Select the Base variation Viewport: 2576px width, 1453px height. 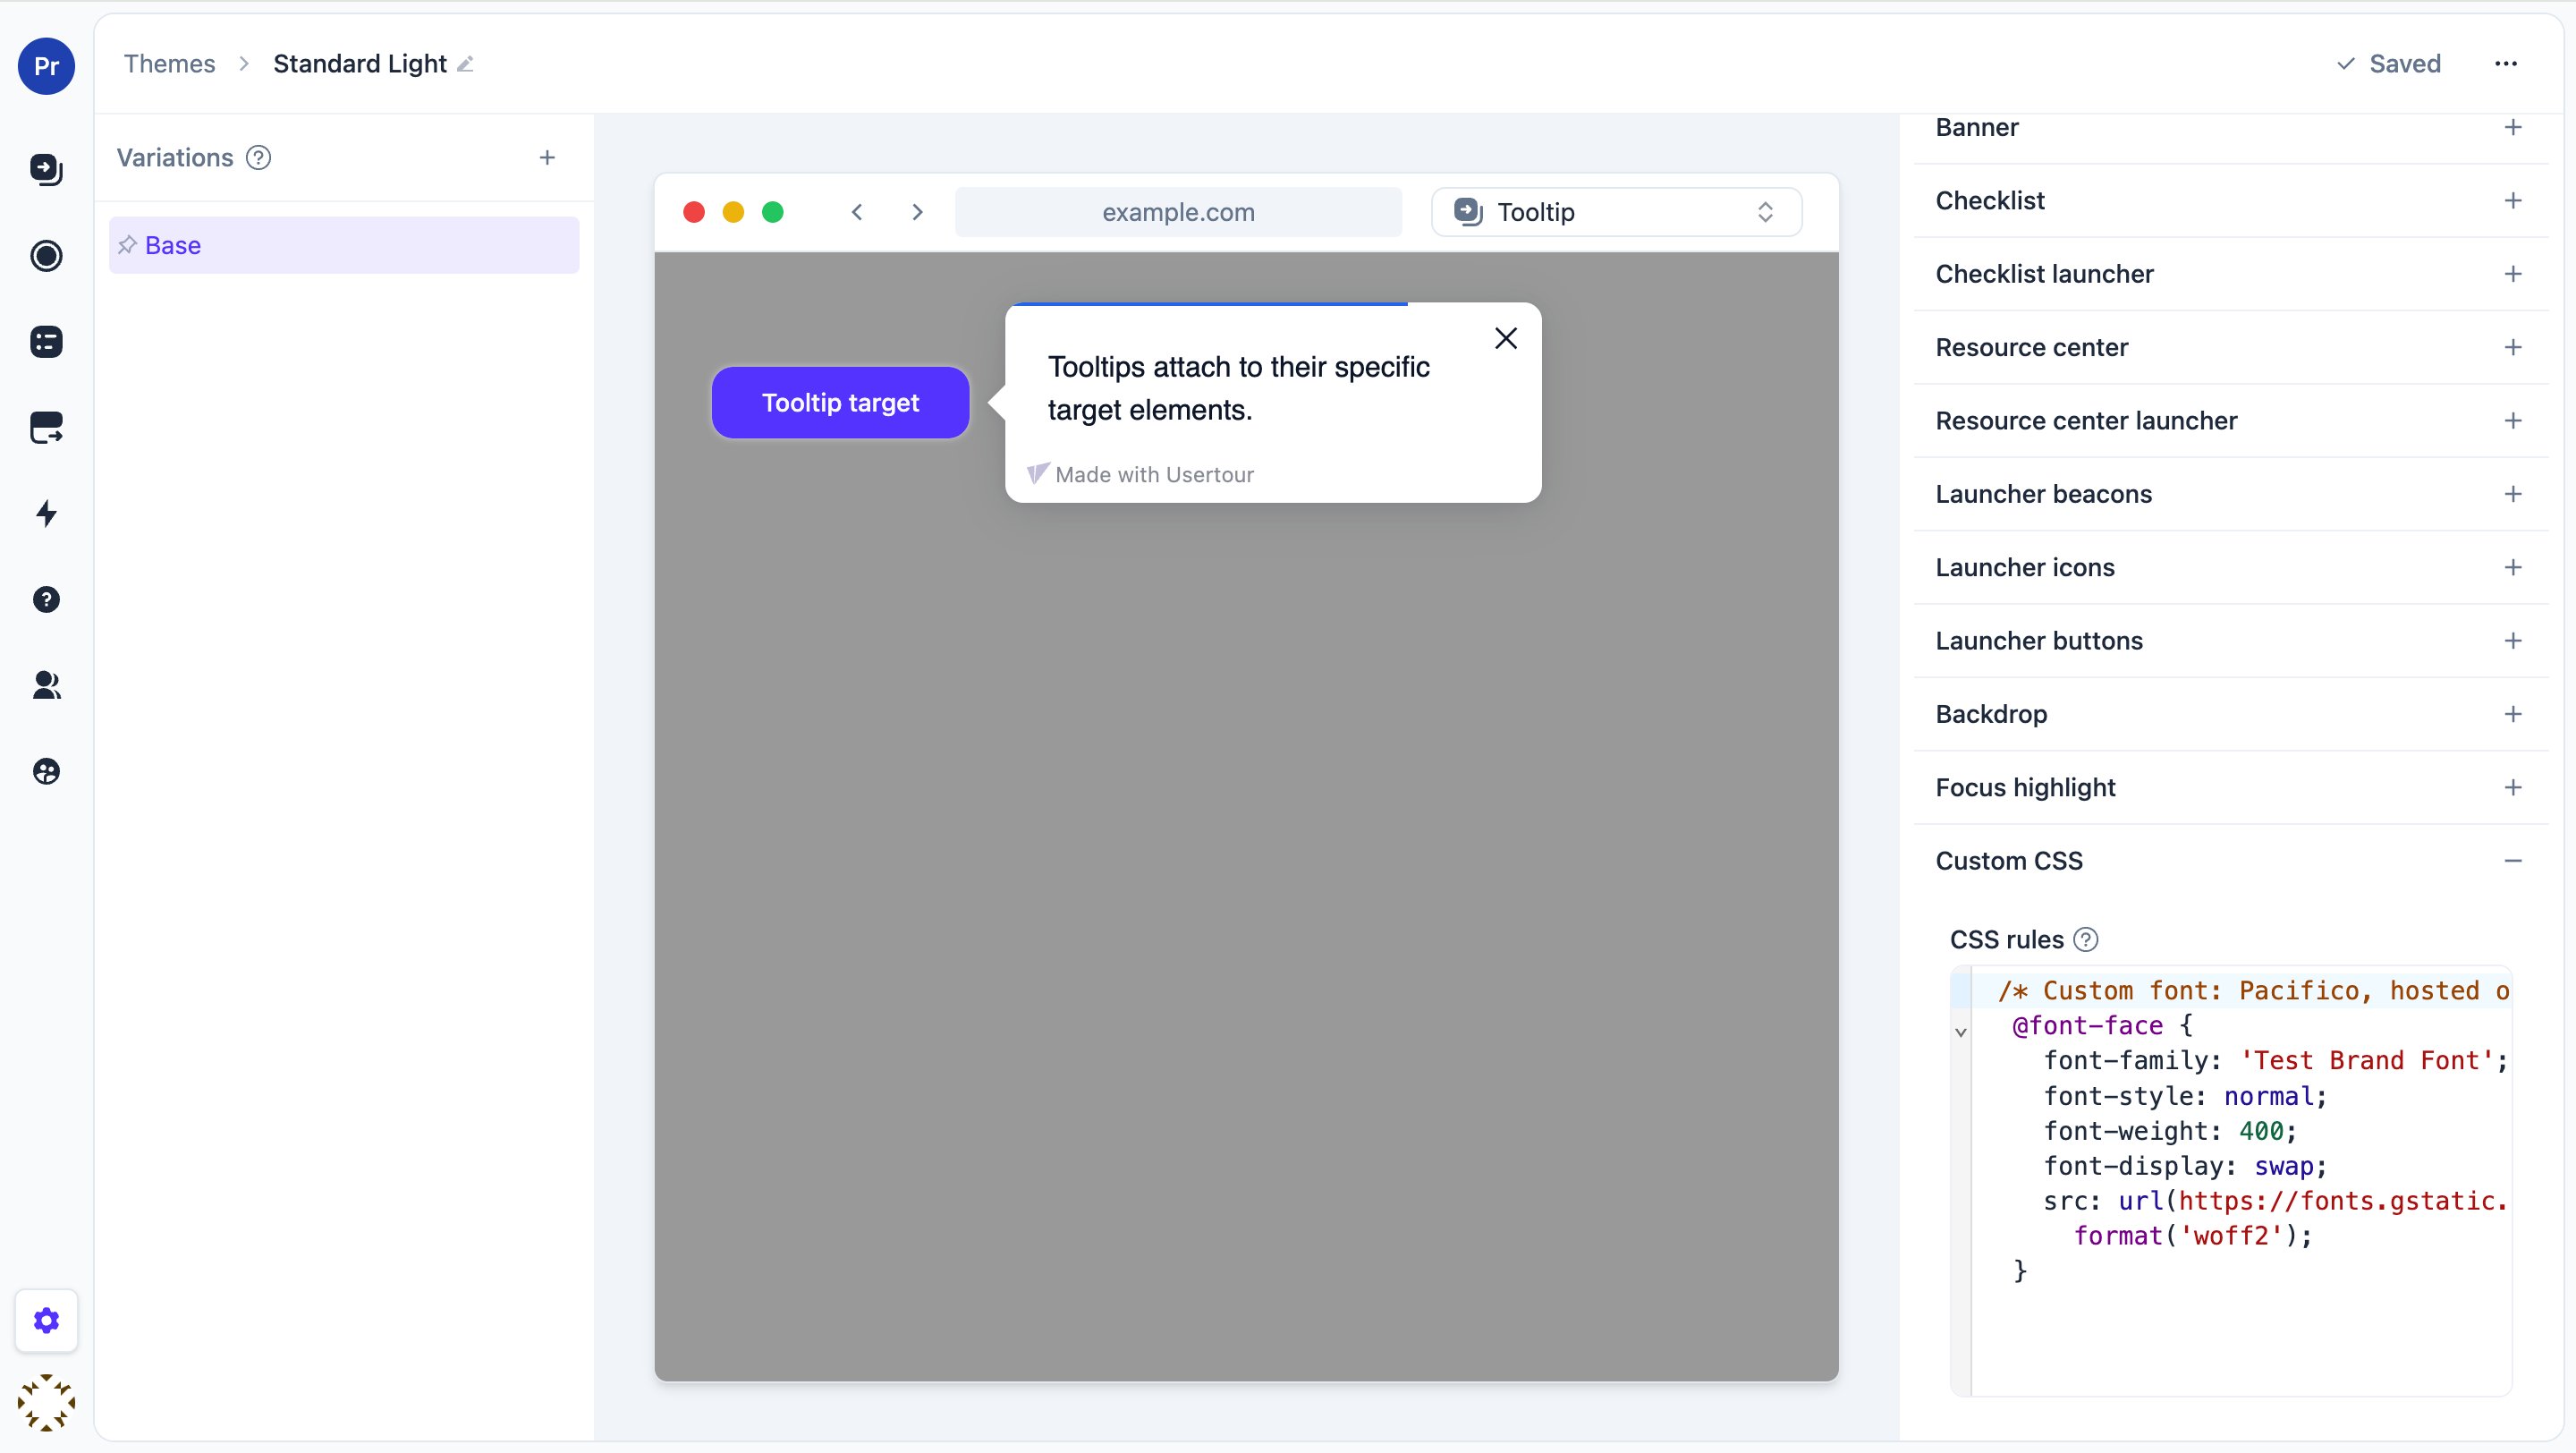click(x=344, y=245)
